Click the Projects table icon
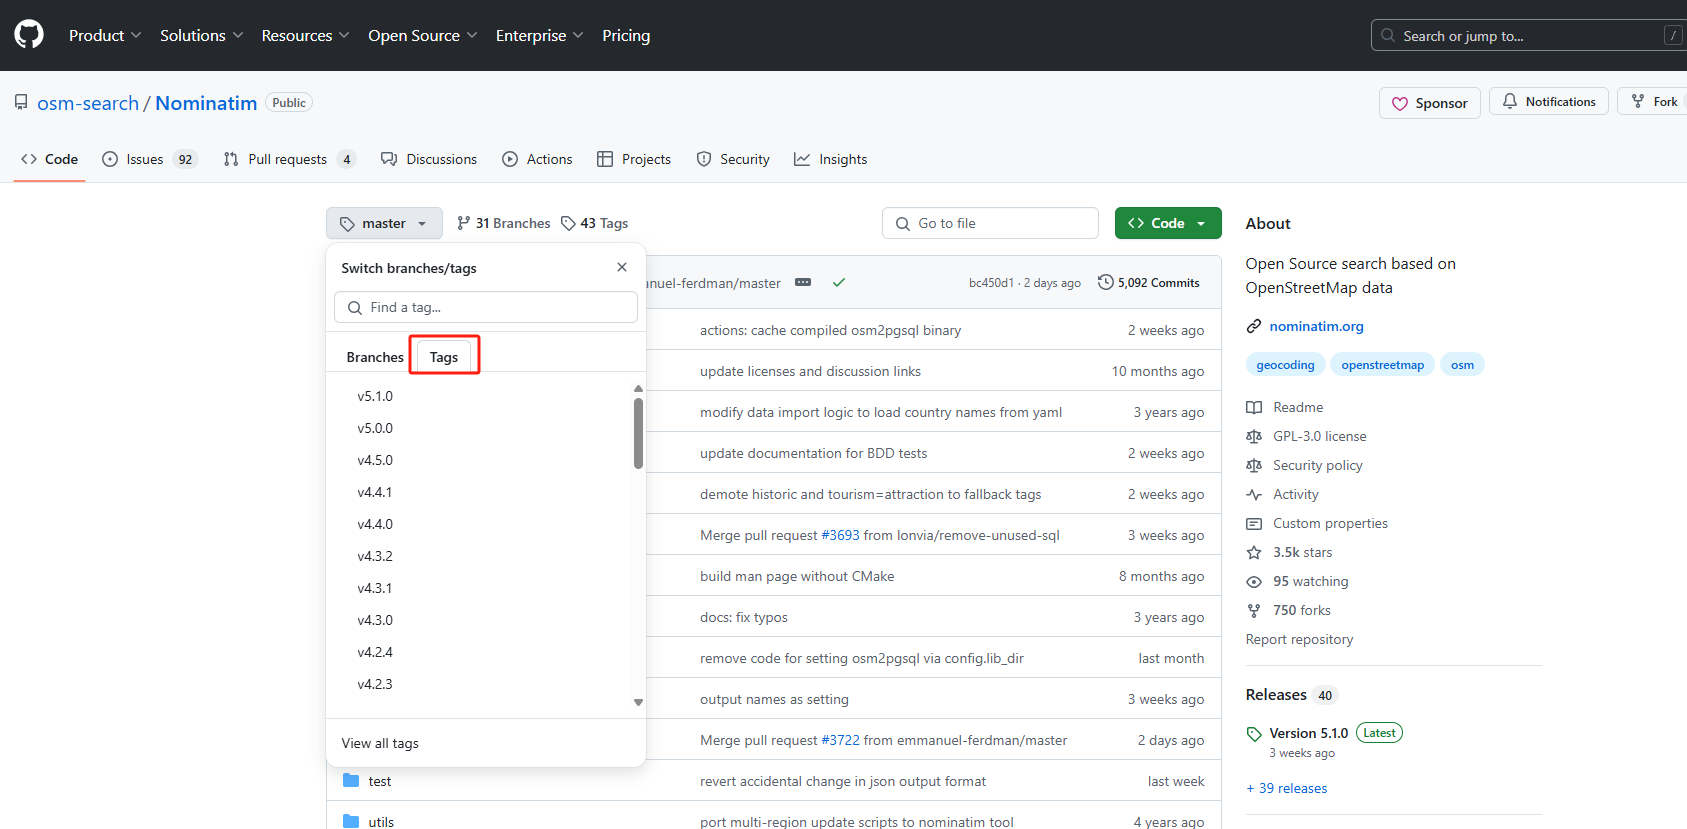The height and width of the screenshot is (829, 1687). pyautogui.click(x=605, y=159)
